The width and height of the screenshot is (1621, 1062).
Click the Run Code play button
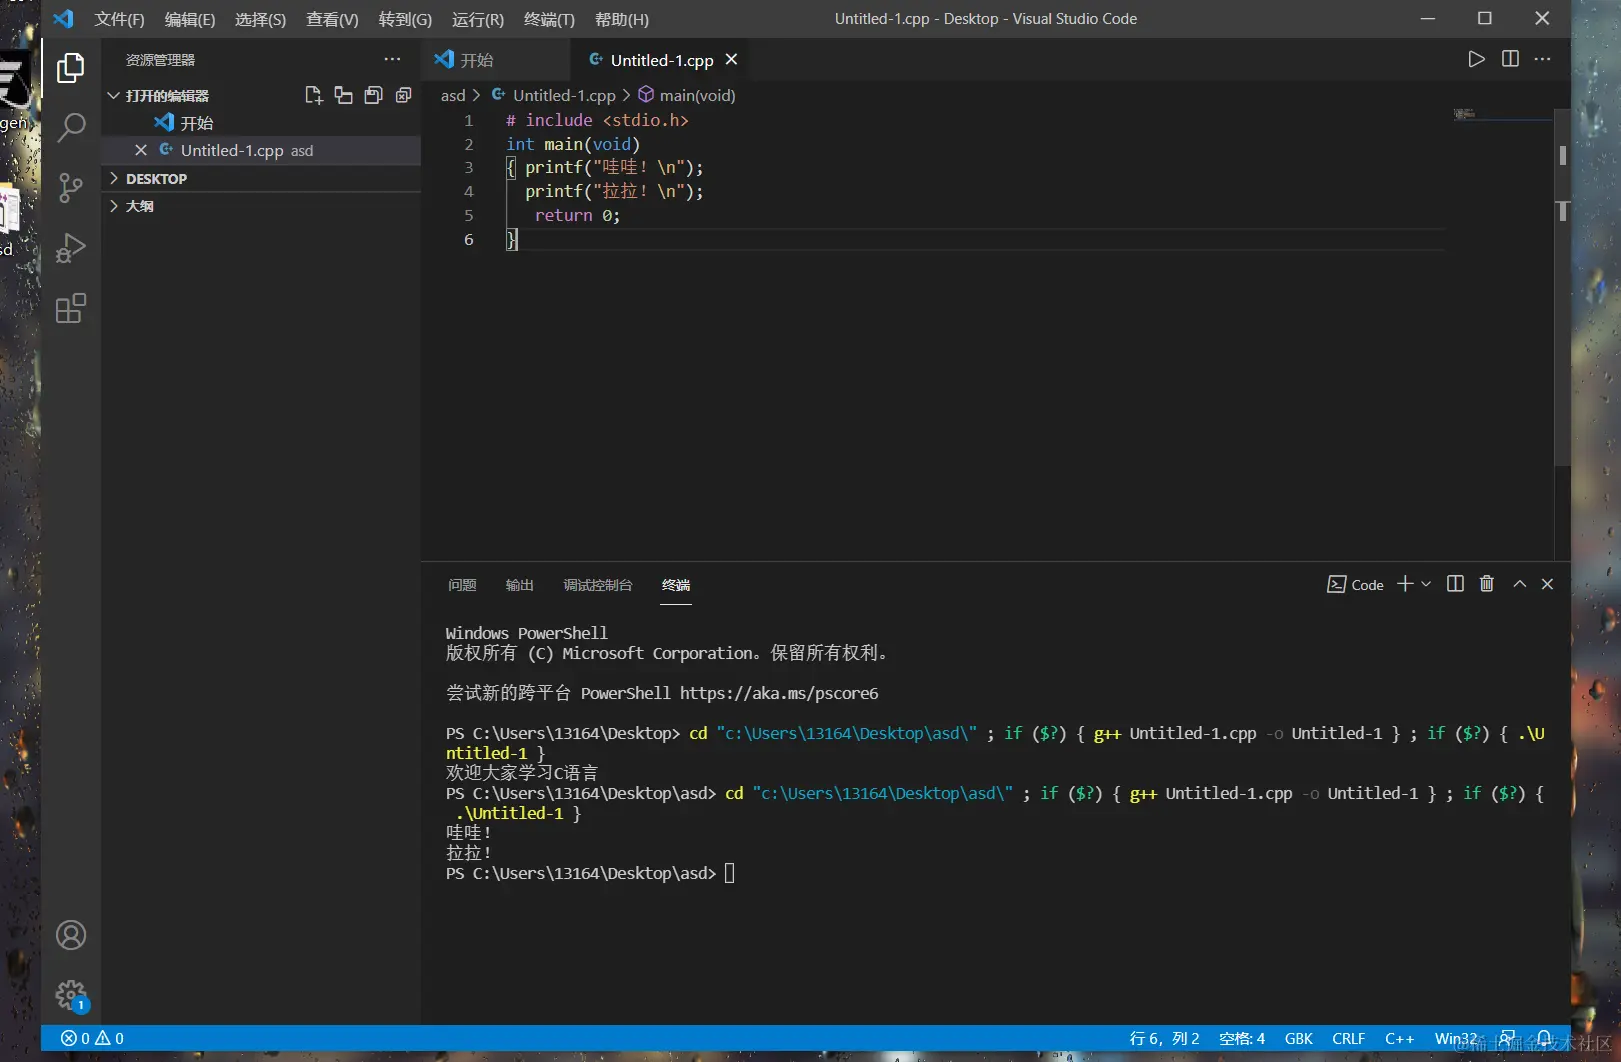pos(1476,59)
